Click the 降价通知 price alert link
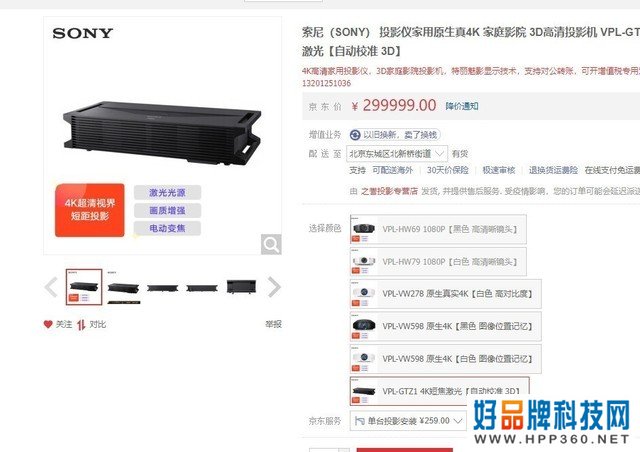Viewport: 640px width, 452px height. [x=462, y=106]
